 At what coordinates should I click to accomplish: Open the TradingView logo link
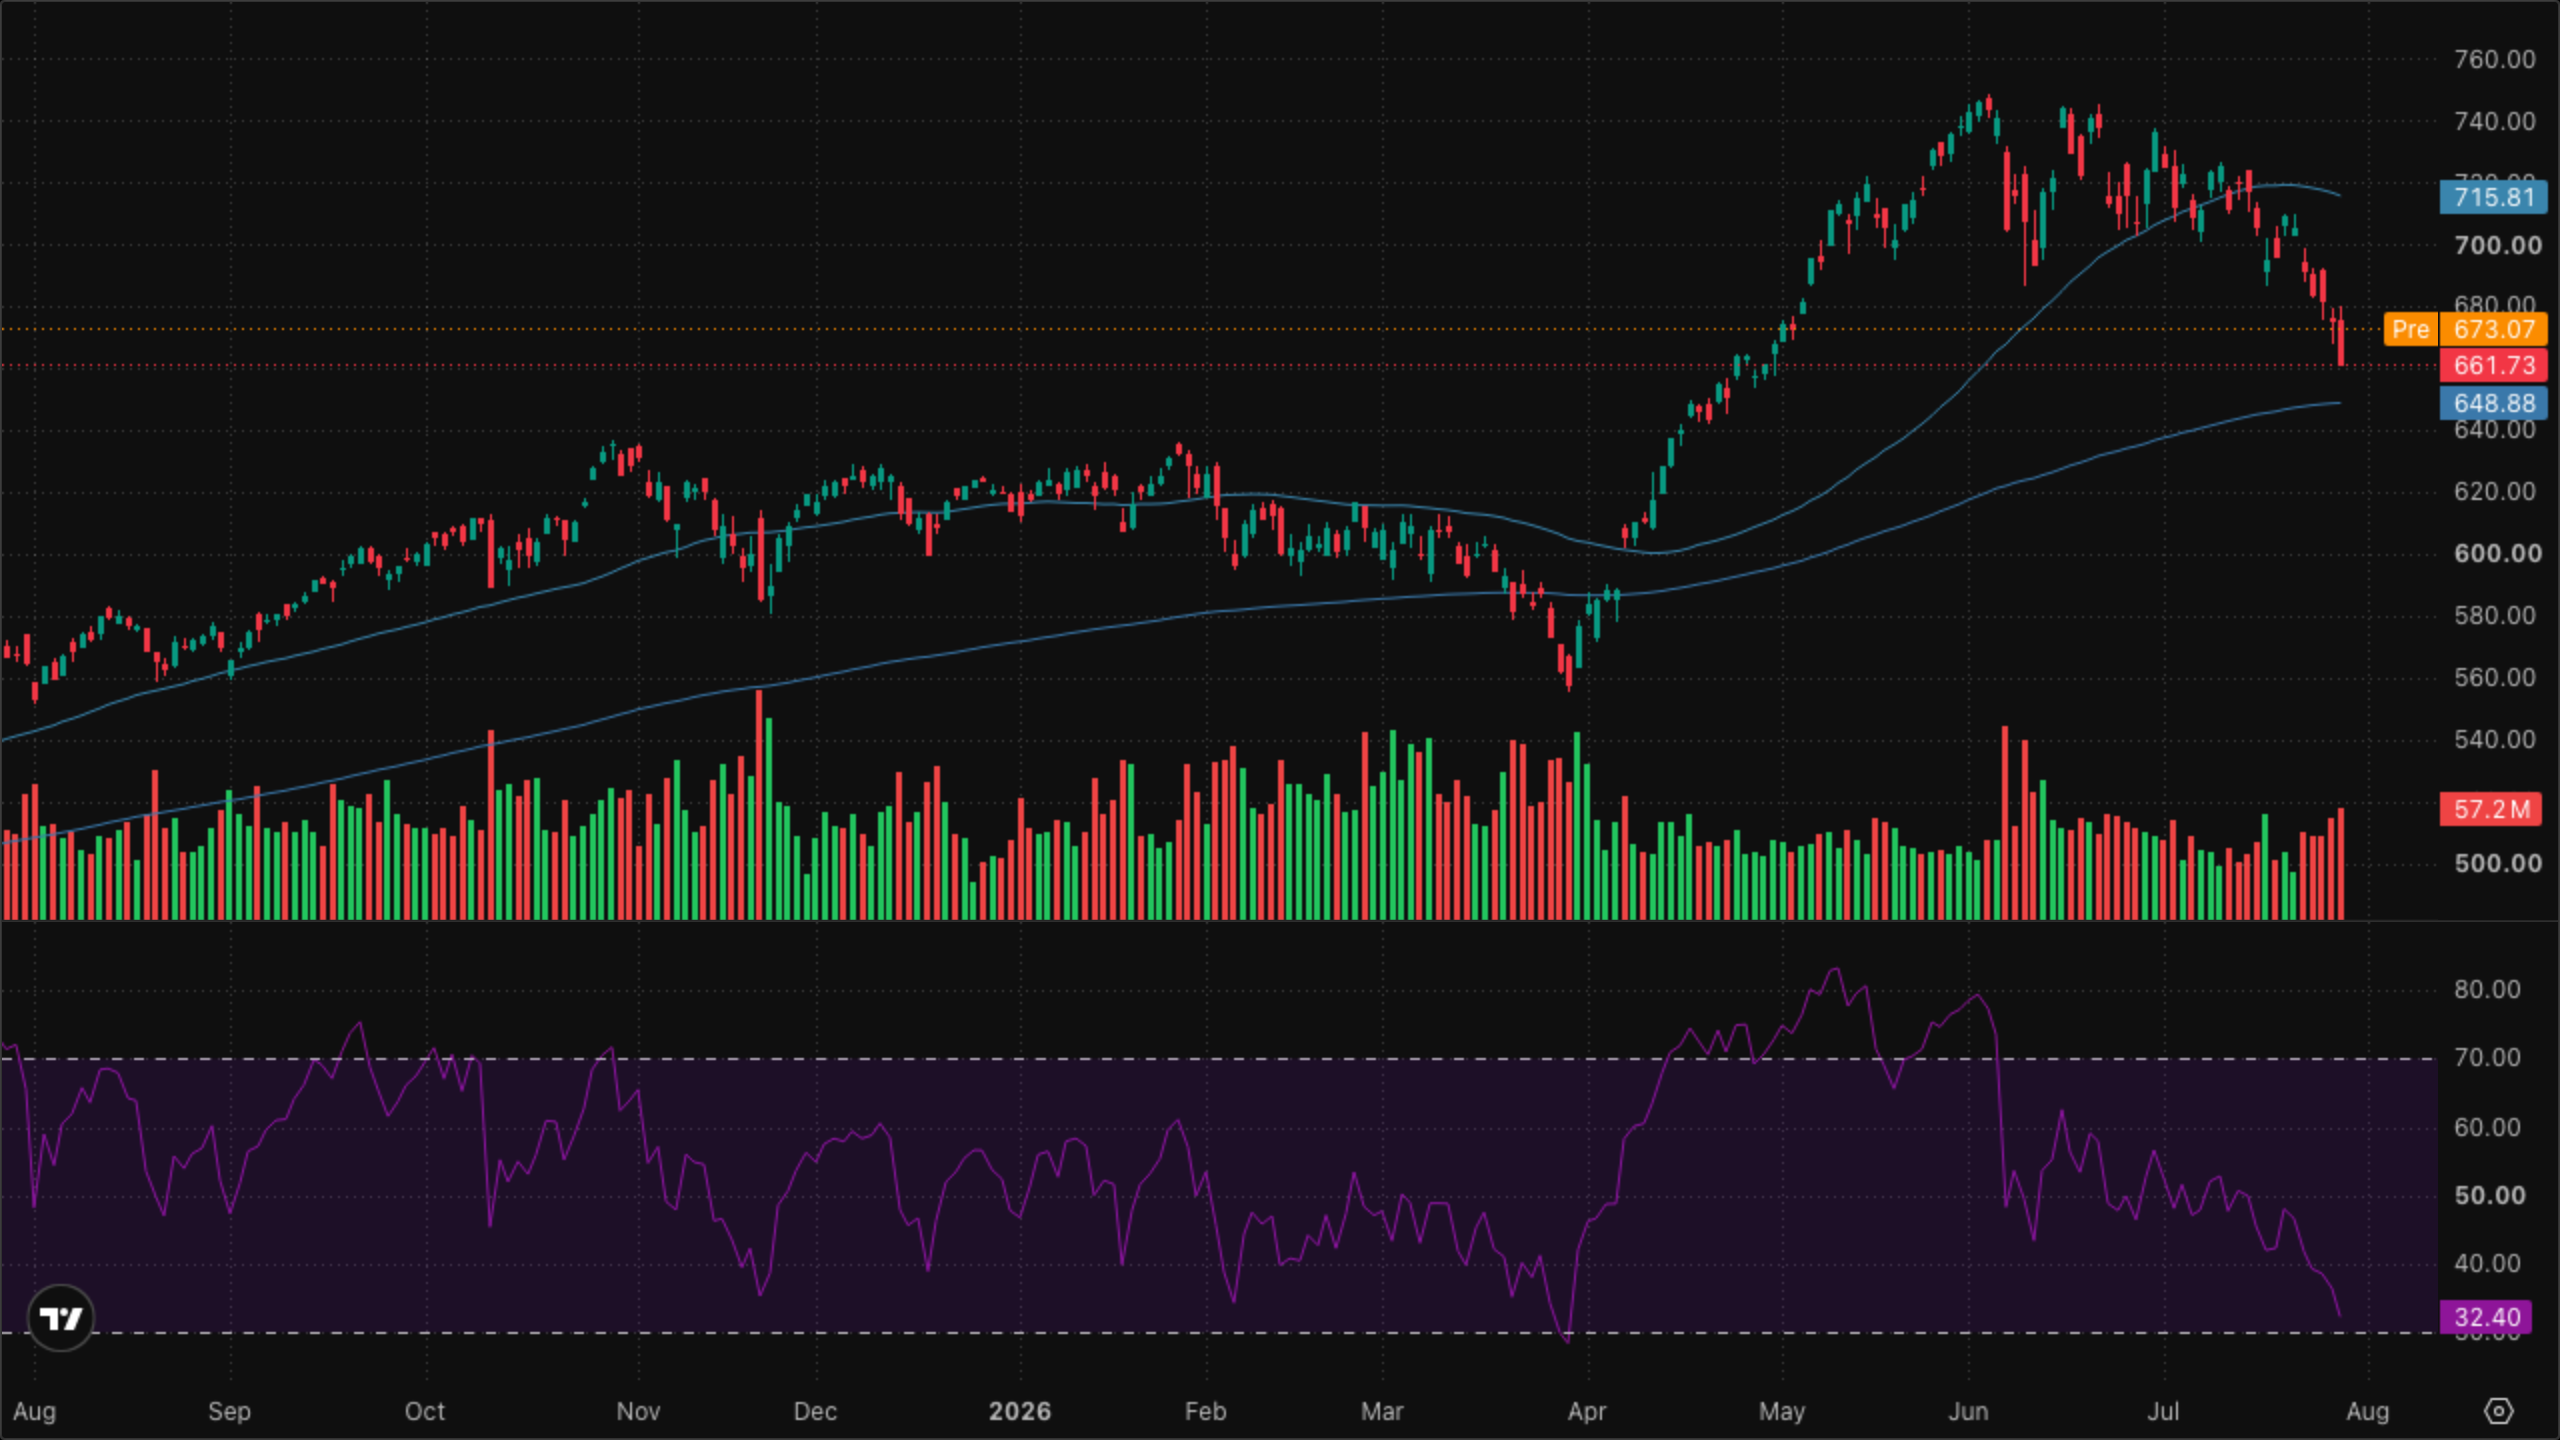click(x=61, y=1318)
